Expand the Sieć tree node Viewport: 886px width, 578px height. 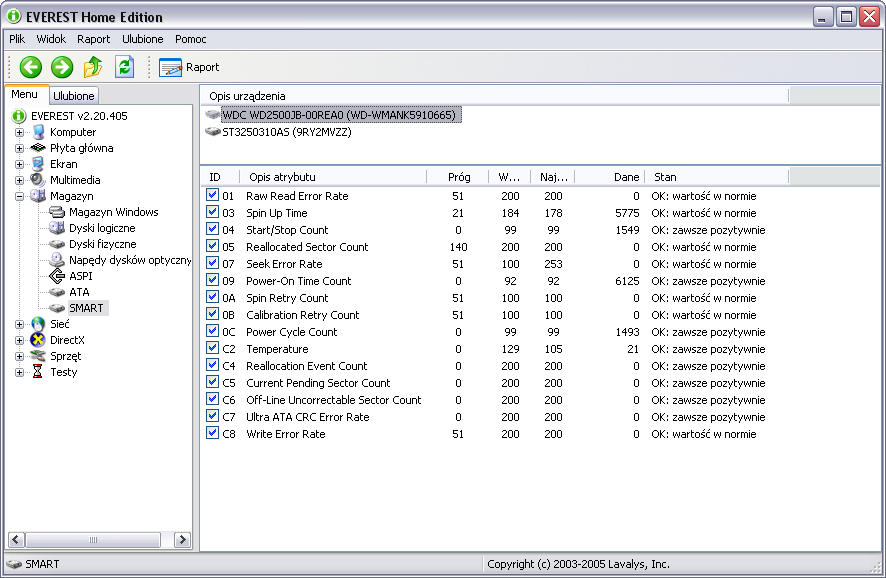pyautogui.click(x=19, y=324)
